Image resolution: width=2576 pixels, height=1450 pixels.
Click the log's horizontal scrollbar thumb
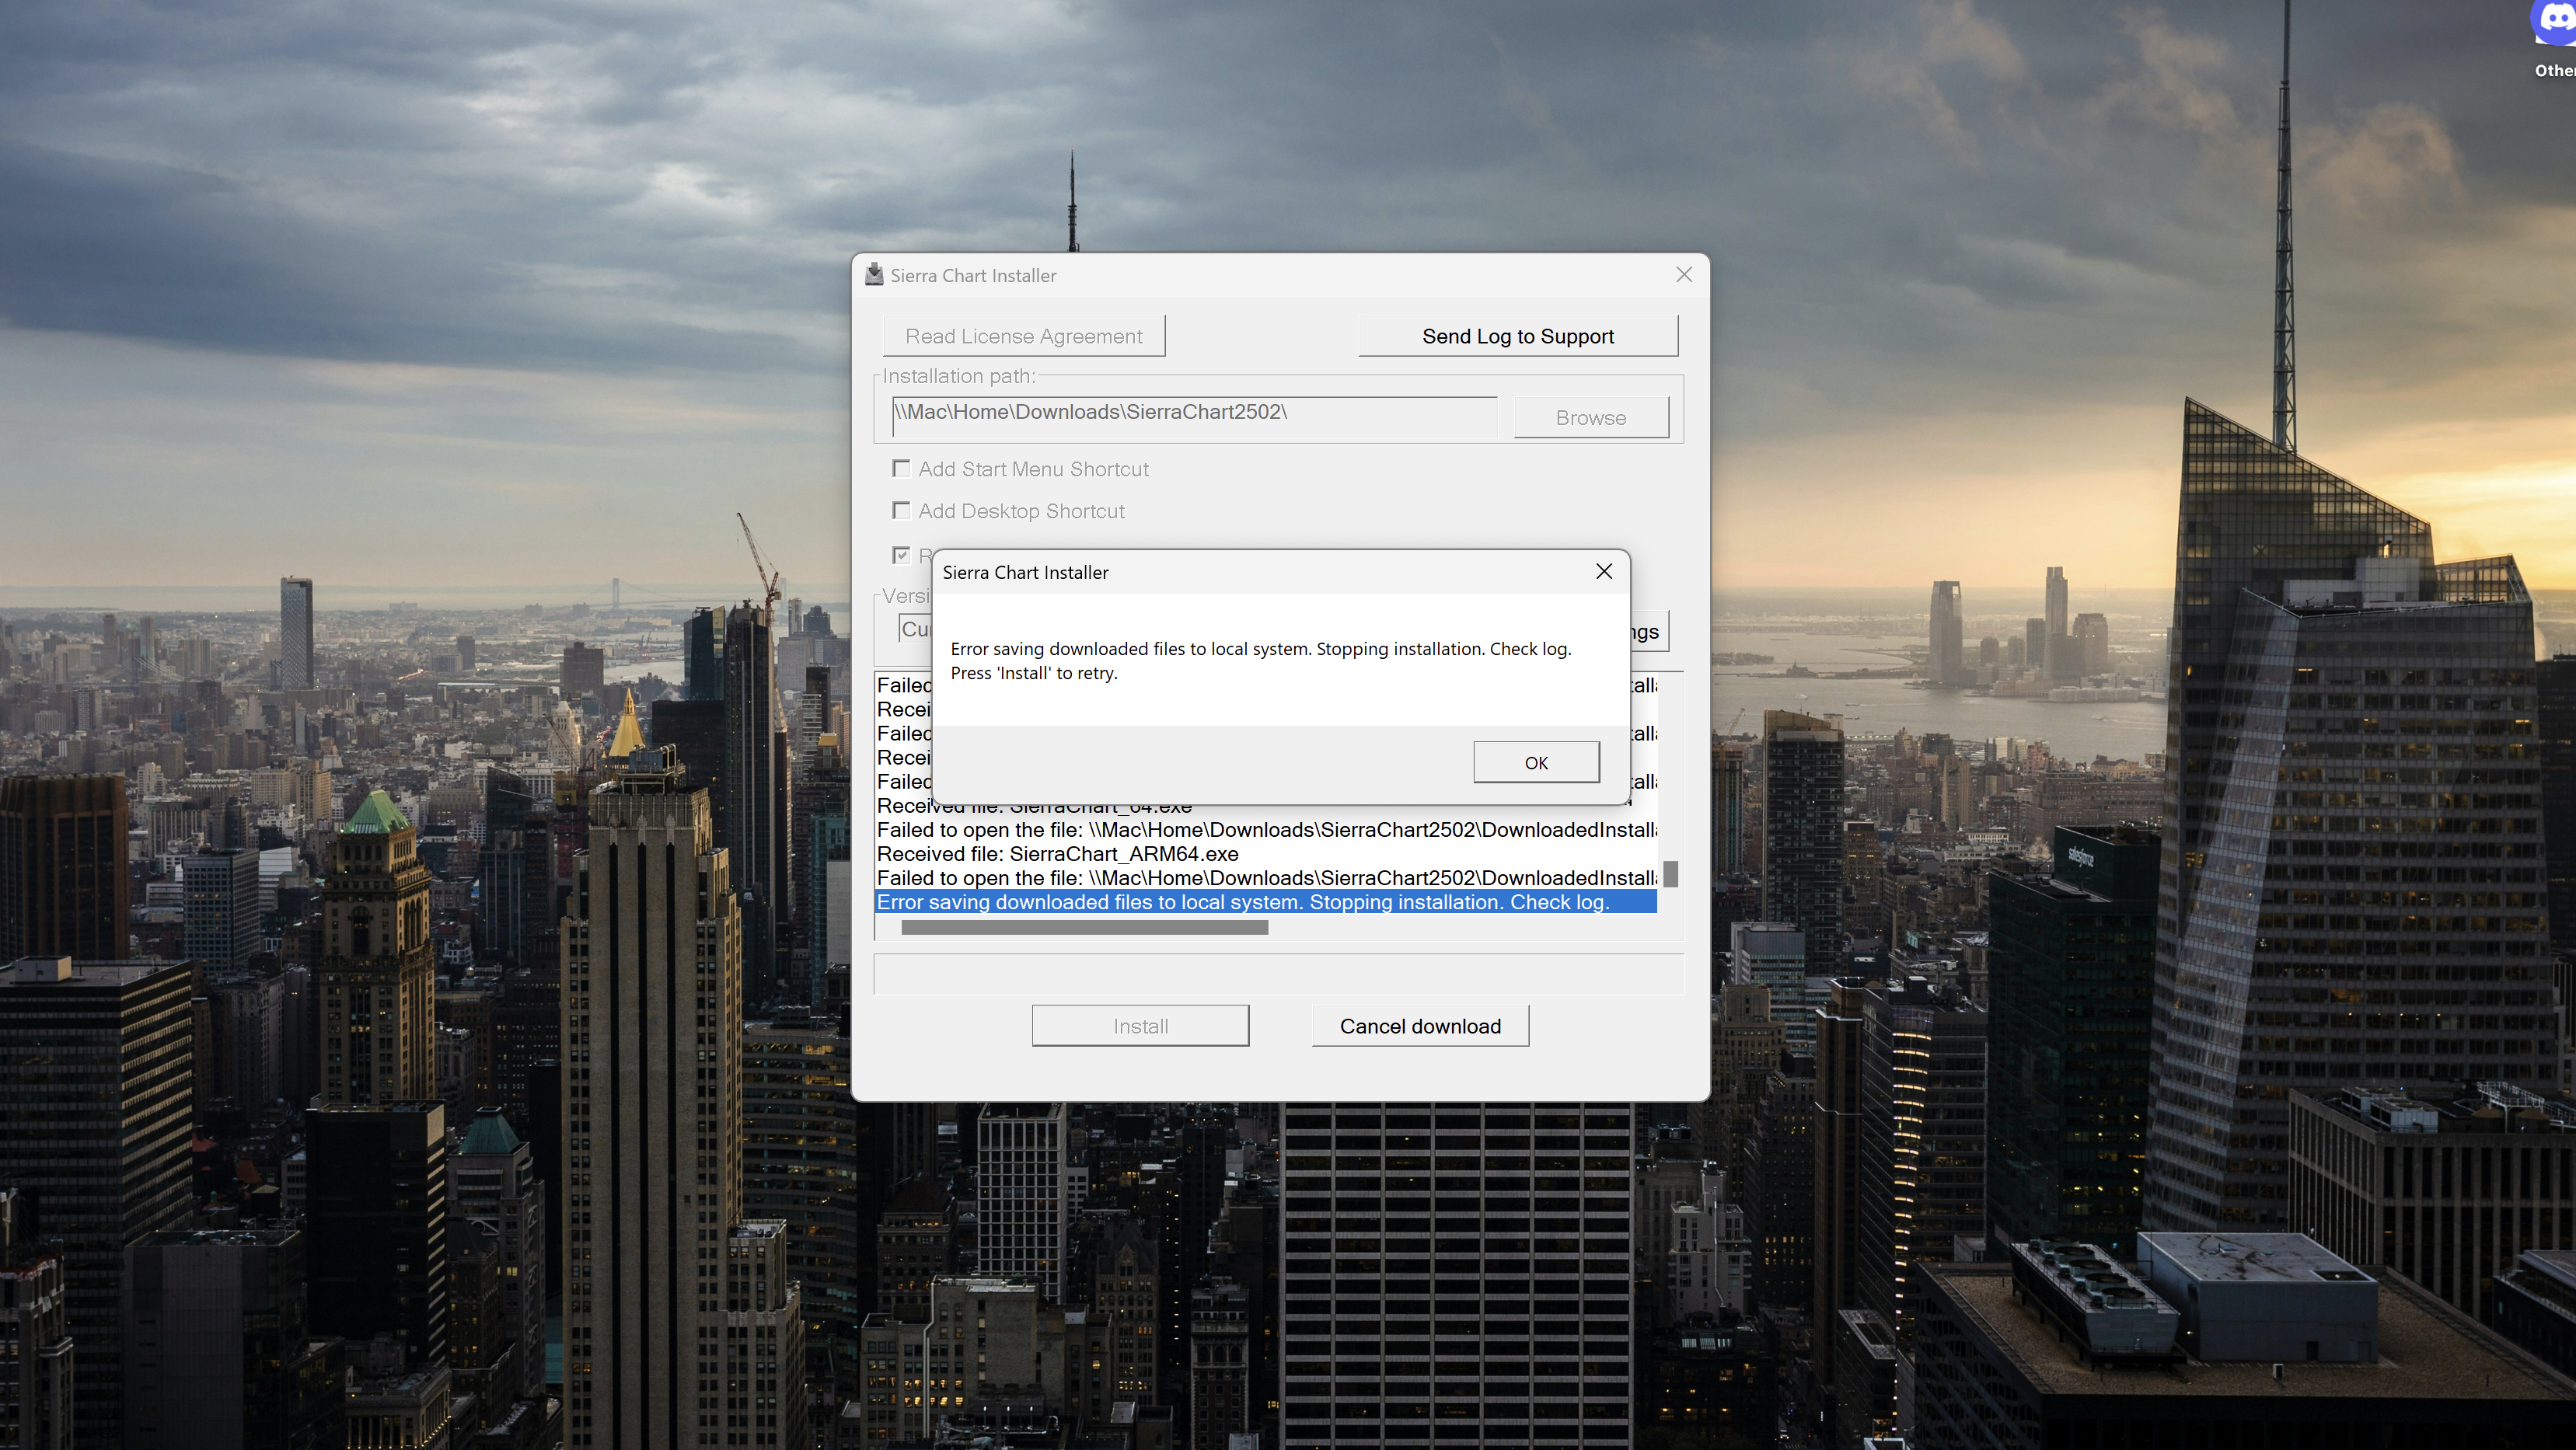point(1084,928)
